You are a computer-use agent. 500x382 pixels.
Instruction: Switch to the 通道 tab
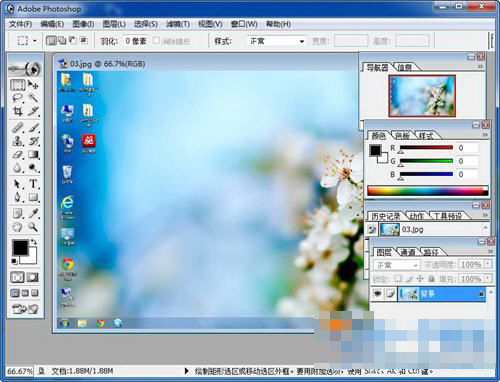point(408,253)
